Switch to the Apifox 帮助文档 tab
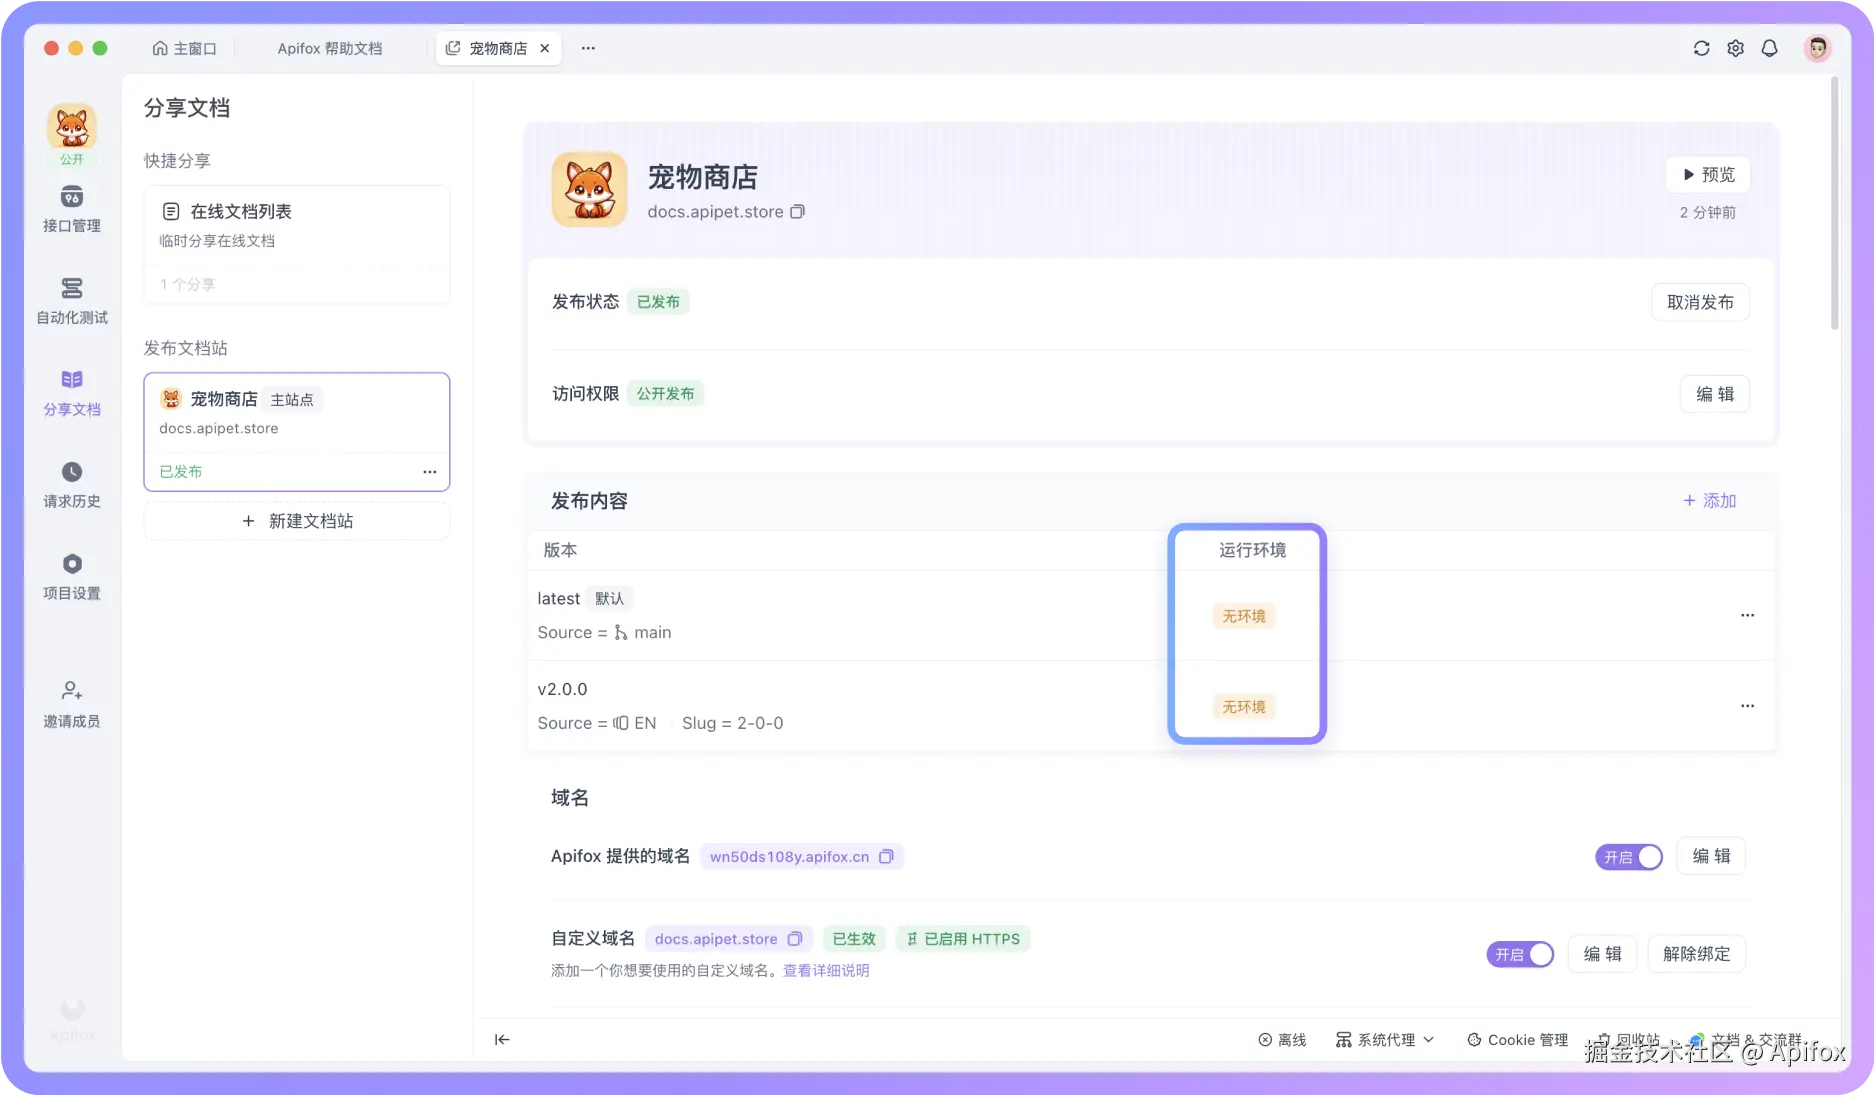 [330, 48]
